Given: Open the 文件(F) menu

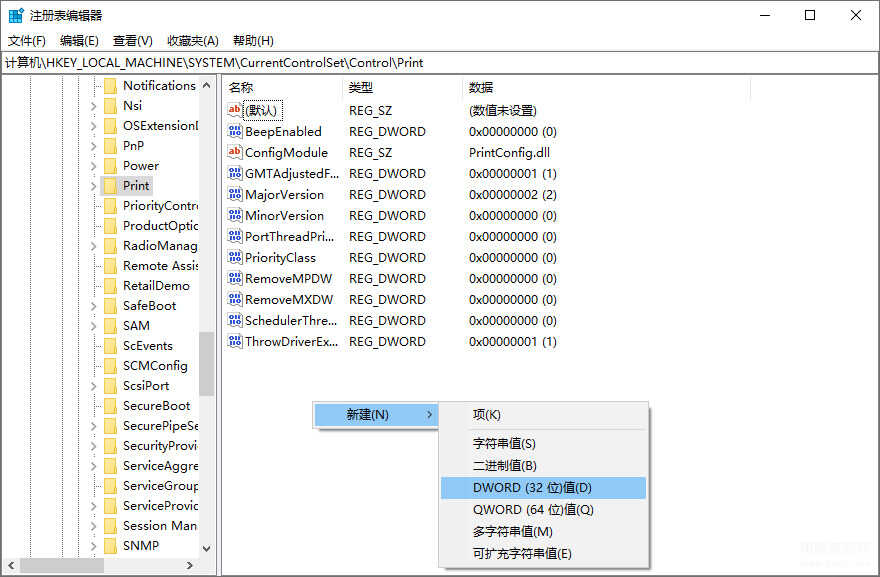Looking at the screenshot, I should coord(26,40).
